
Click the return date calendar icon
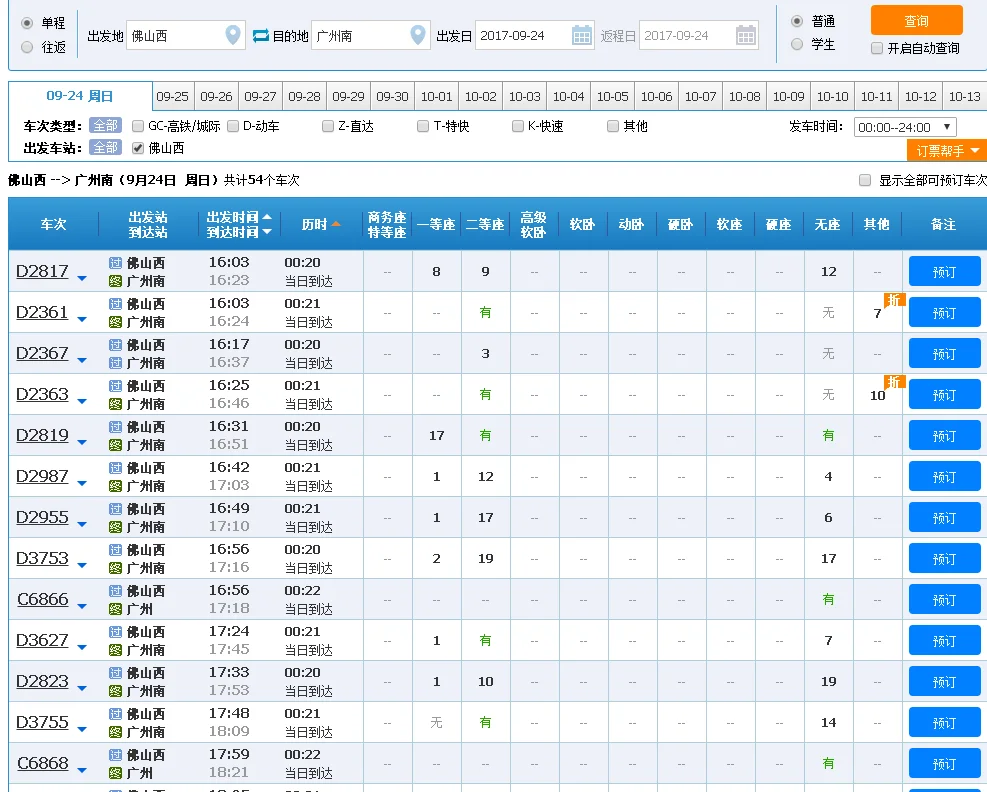pyautogui.click(x=745, y=34)
